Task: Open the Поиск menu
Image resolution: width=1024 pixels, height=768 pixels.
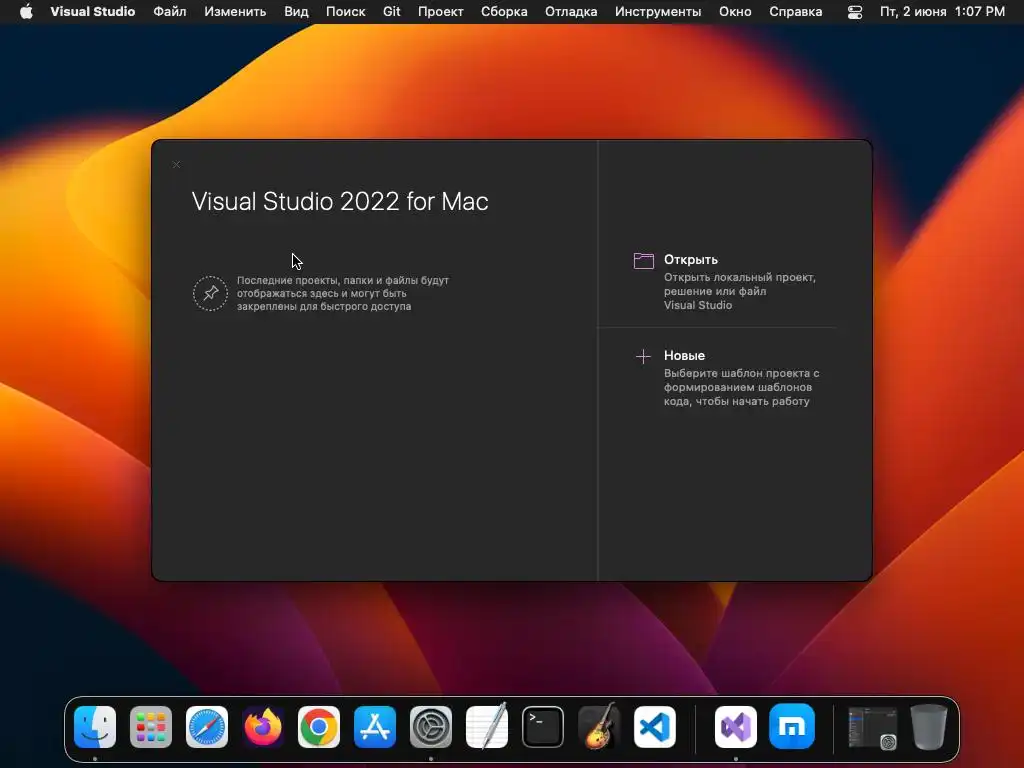Action: click(345, 12)
